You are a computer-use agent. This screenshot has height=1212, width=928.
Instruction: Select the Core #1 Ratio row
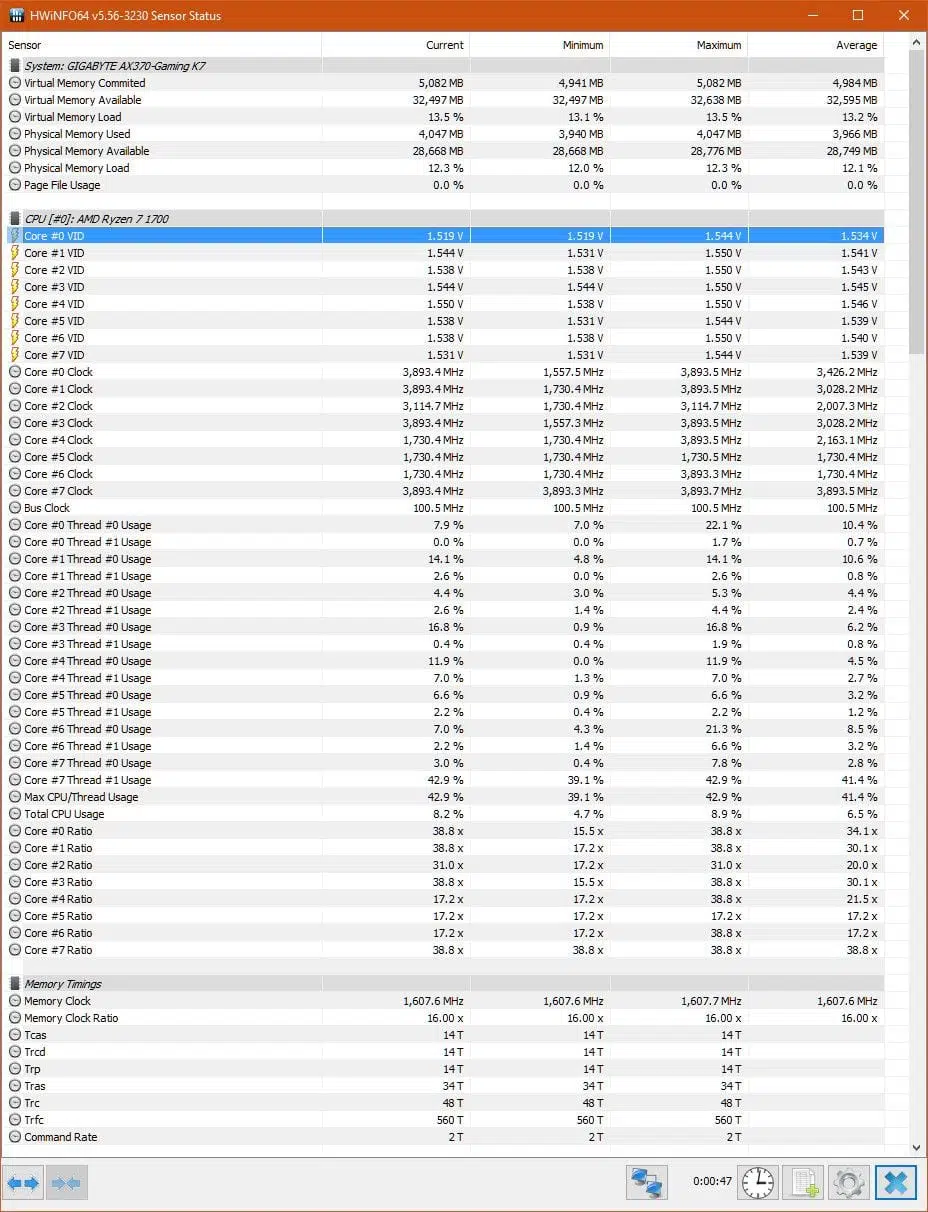click(x=444, y=848)
